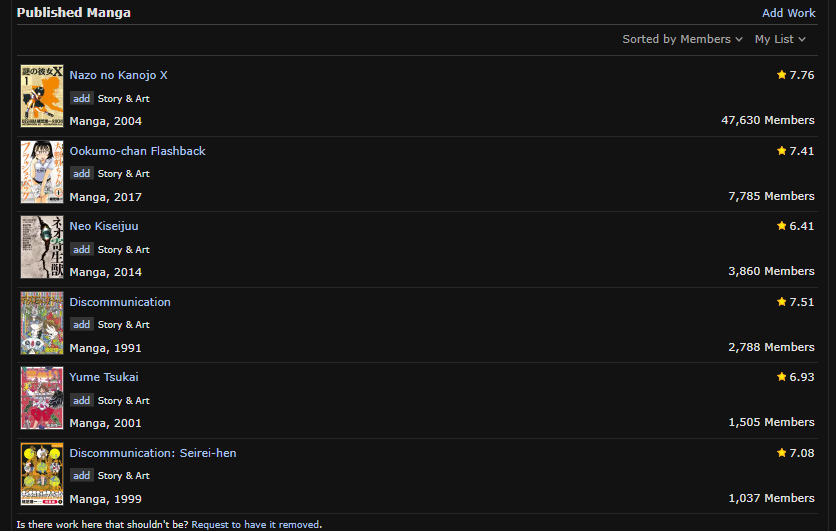The width and height of the screenshot is (836, 531).
Task: Click the star icon beside score 6.41
Action: coord(782,226)
